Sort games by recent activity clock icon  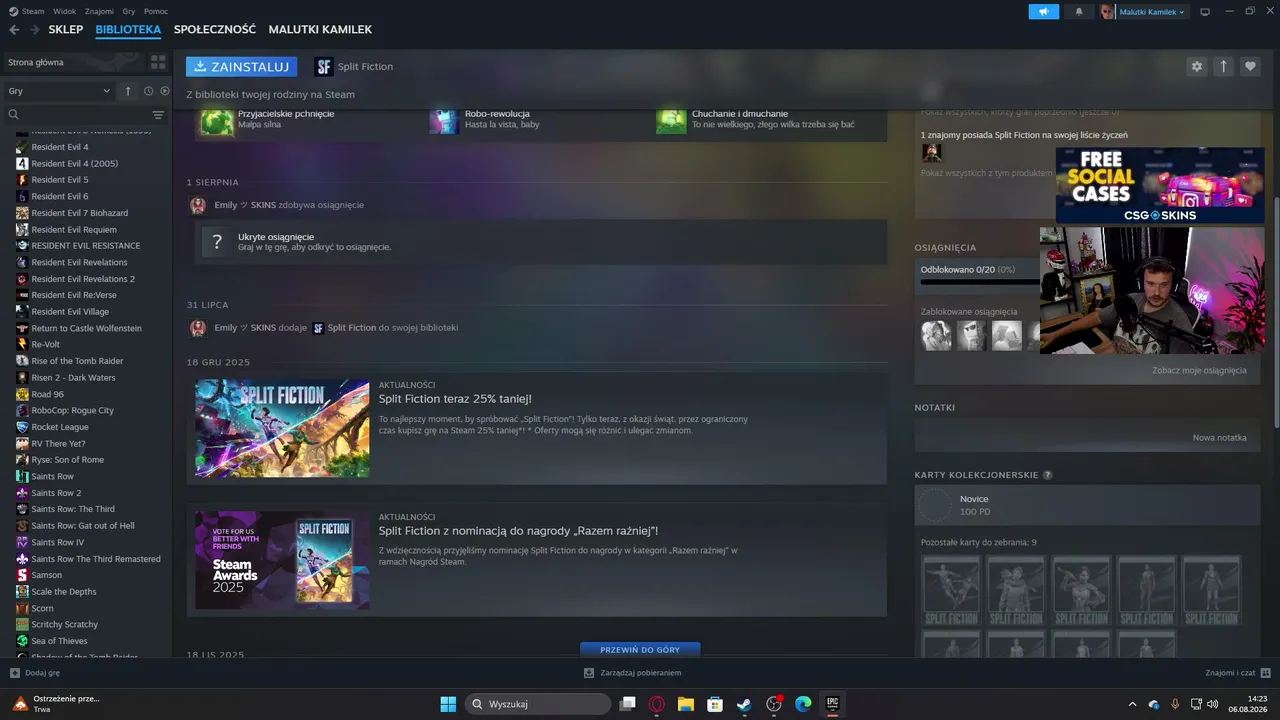pos(148,91)
